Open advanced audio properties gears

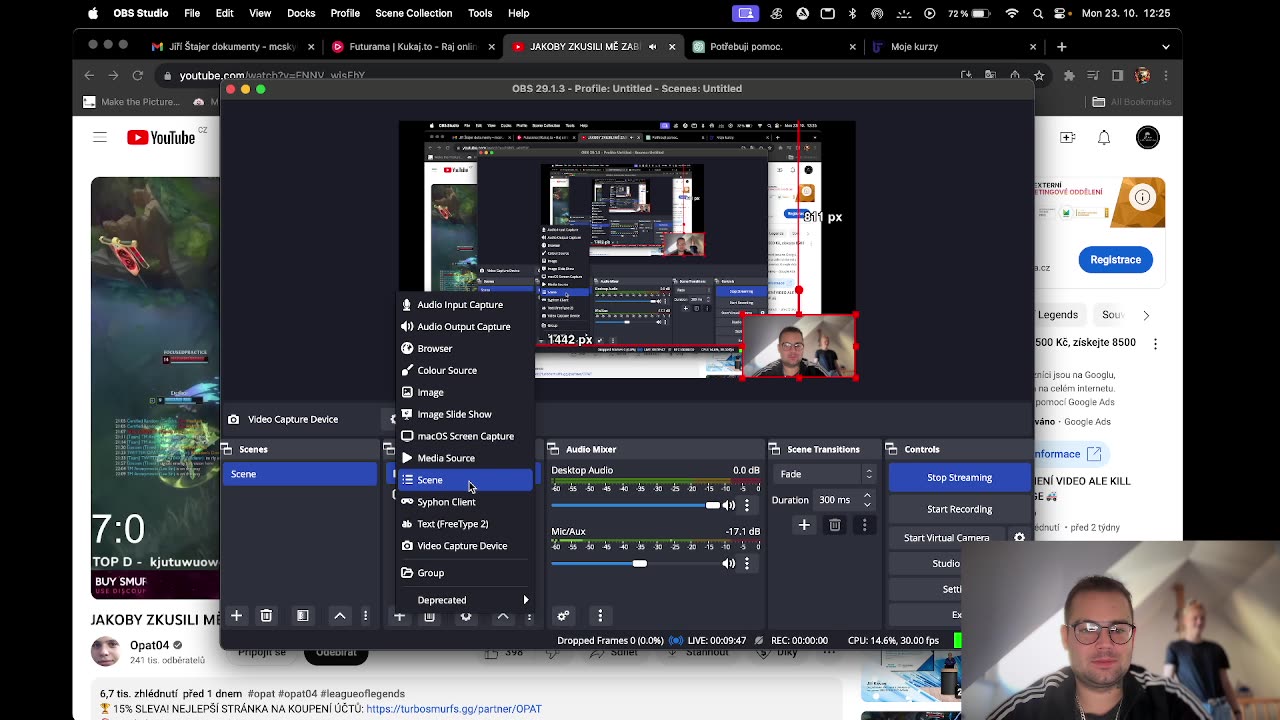pyautogui.click(x=563, y=616)
